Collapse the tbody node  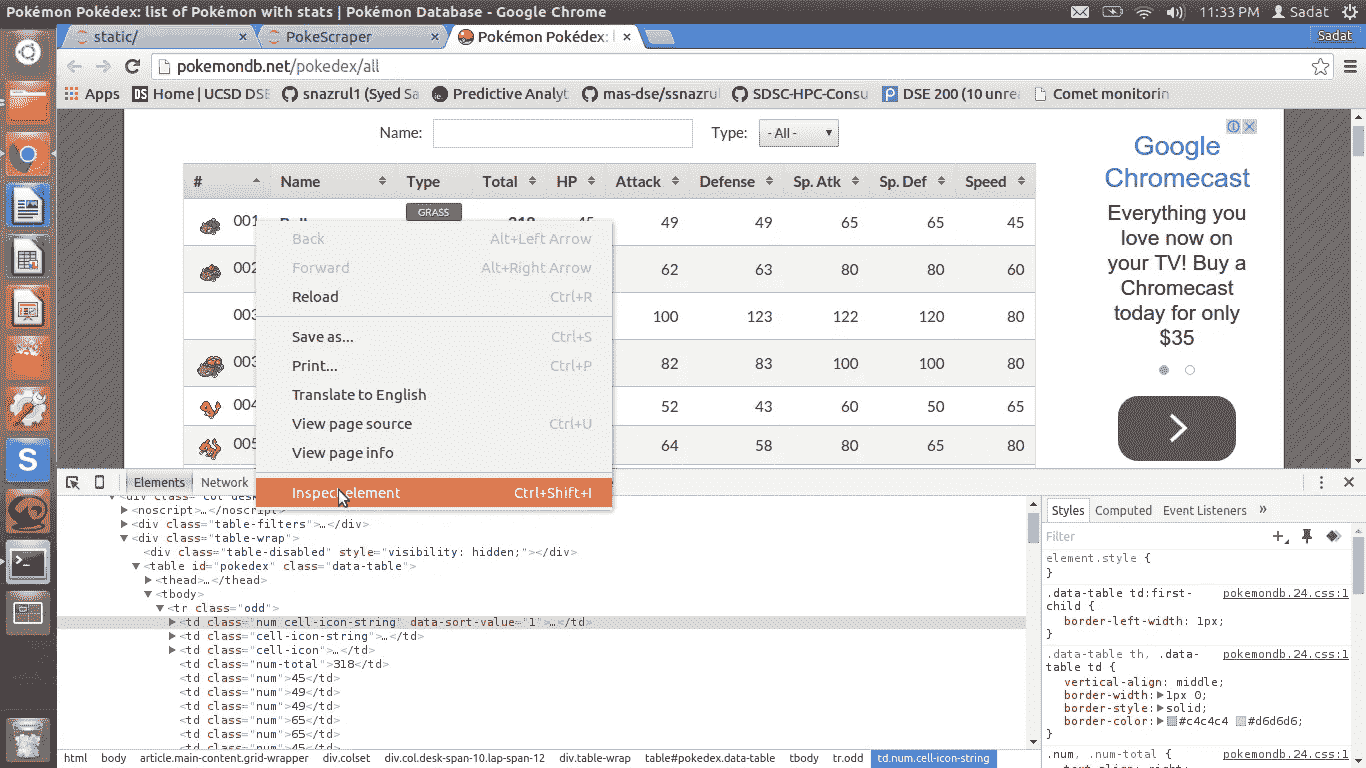tap(149, 594)
